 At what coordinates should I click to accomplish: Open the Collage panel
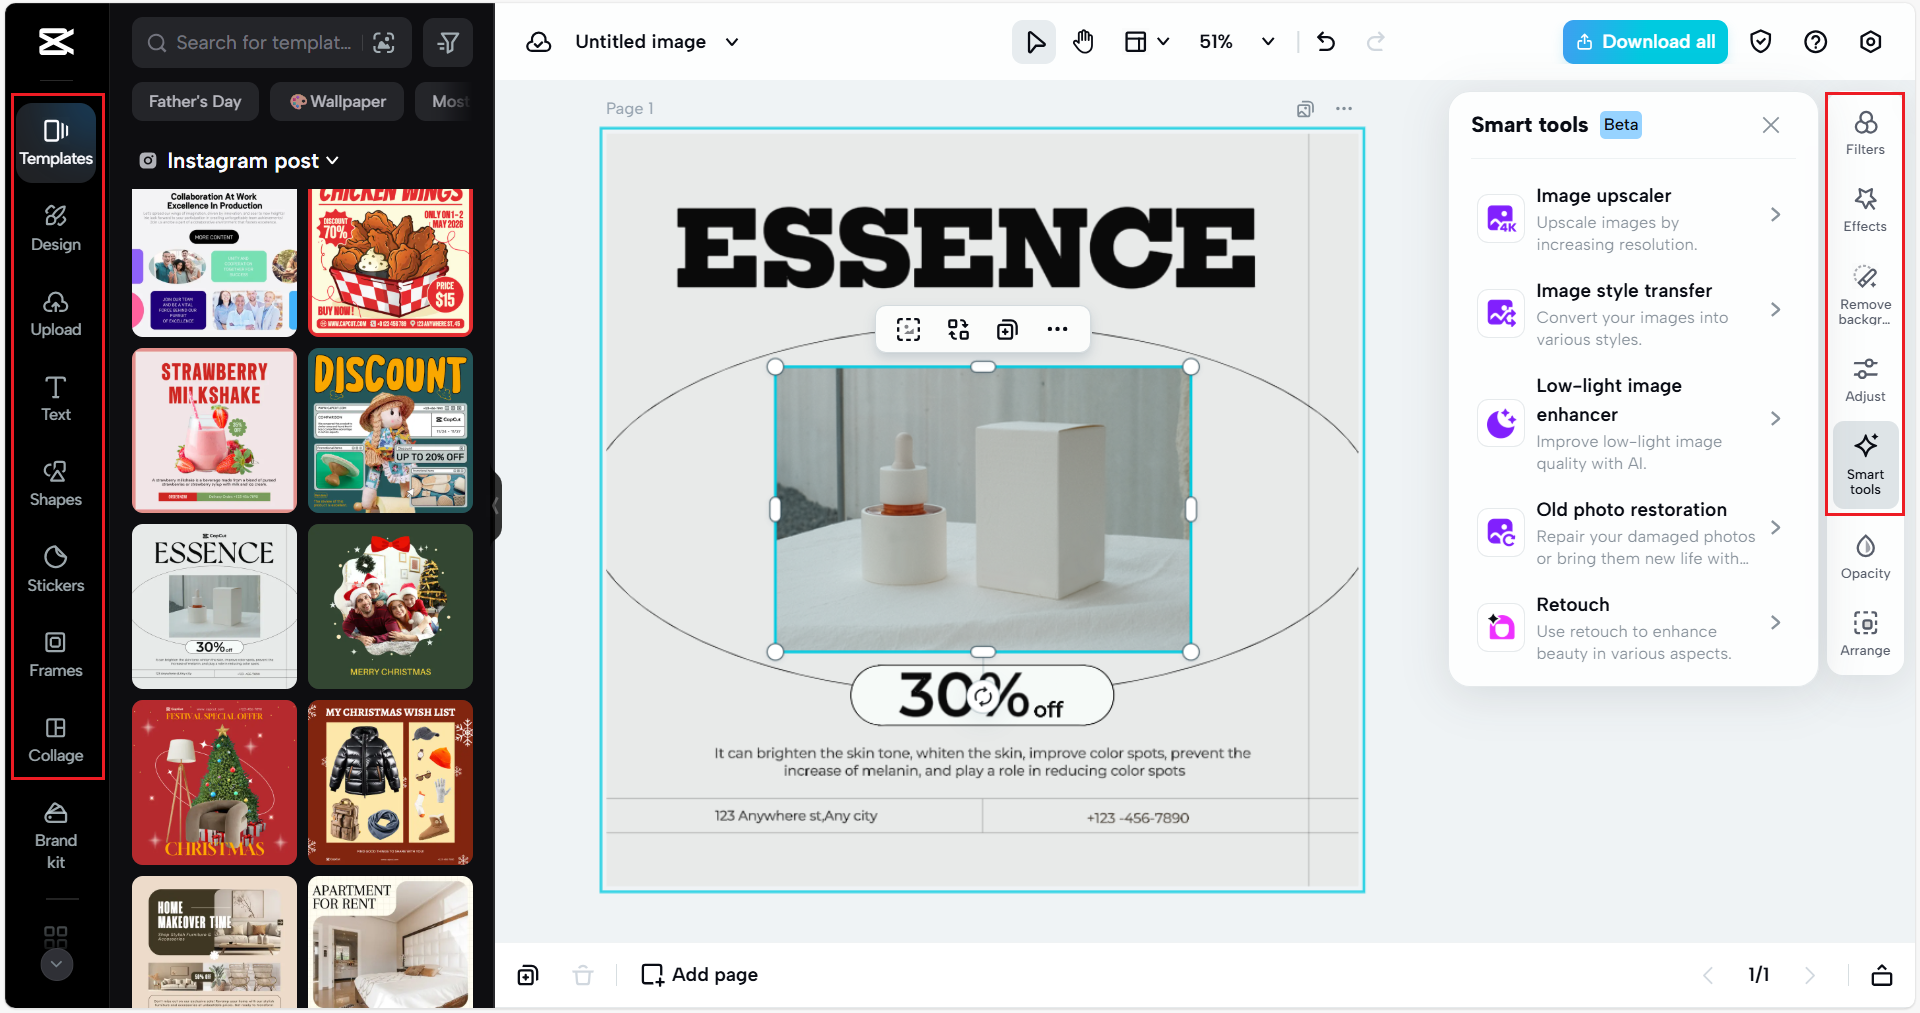click(56, 740)
